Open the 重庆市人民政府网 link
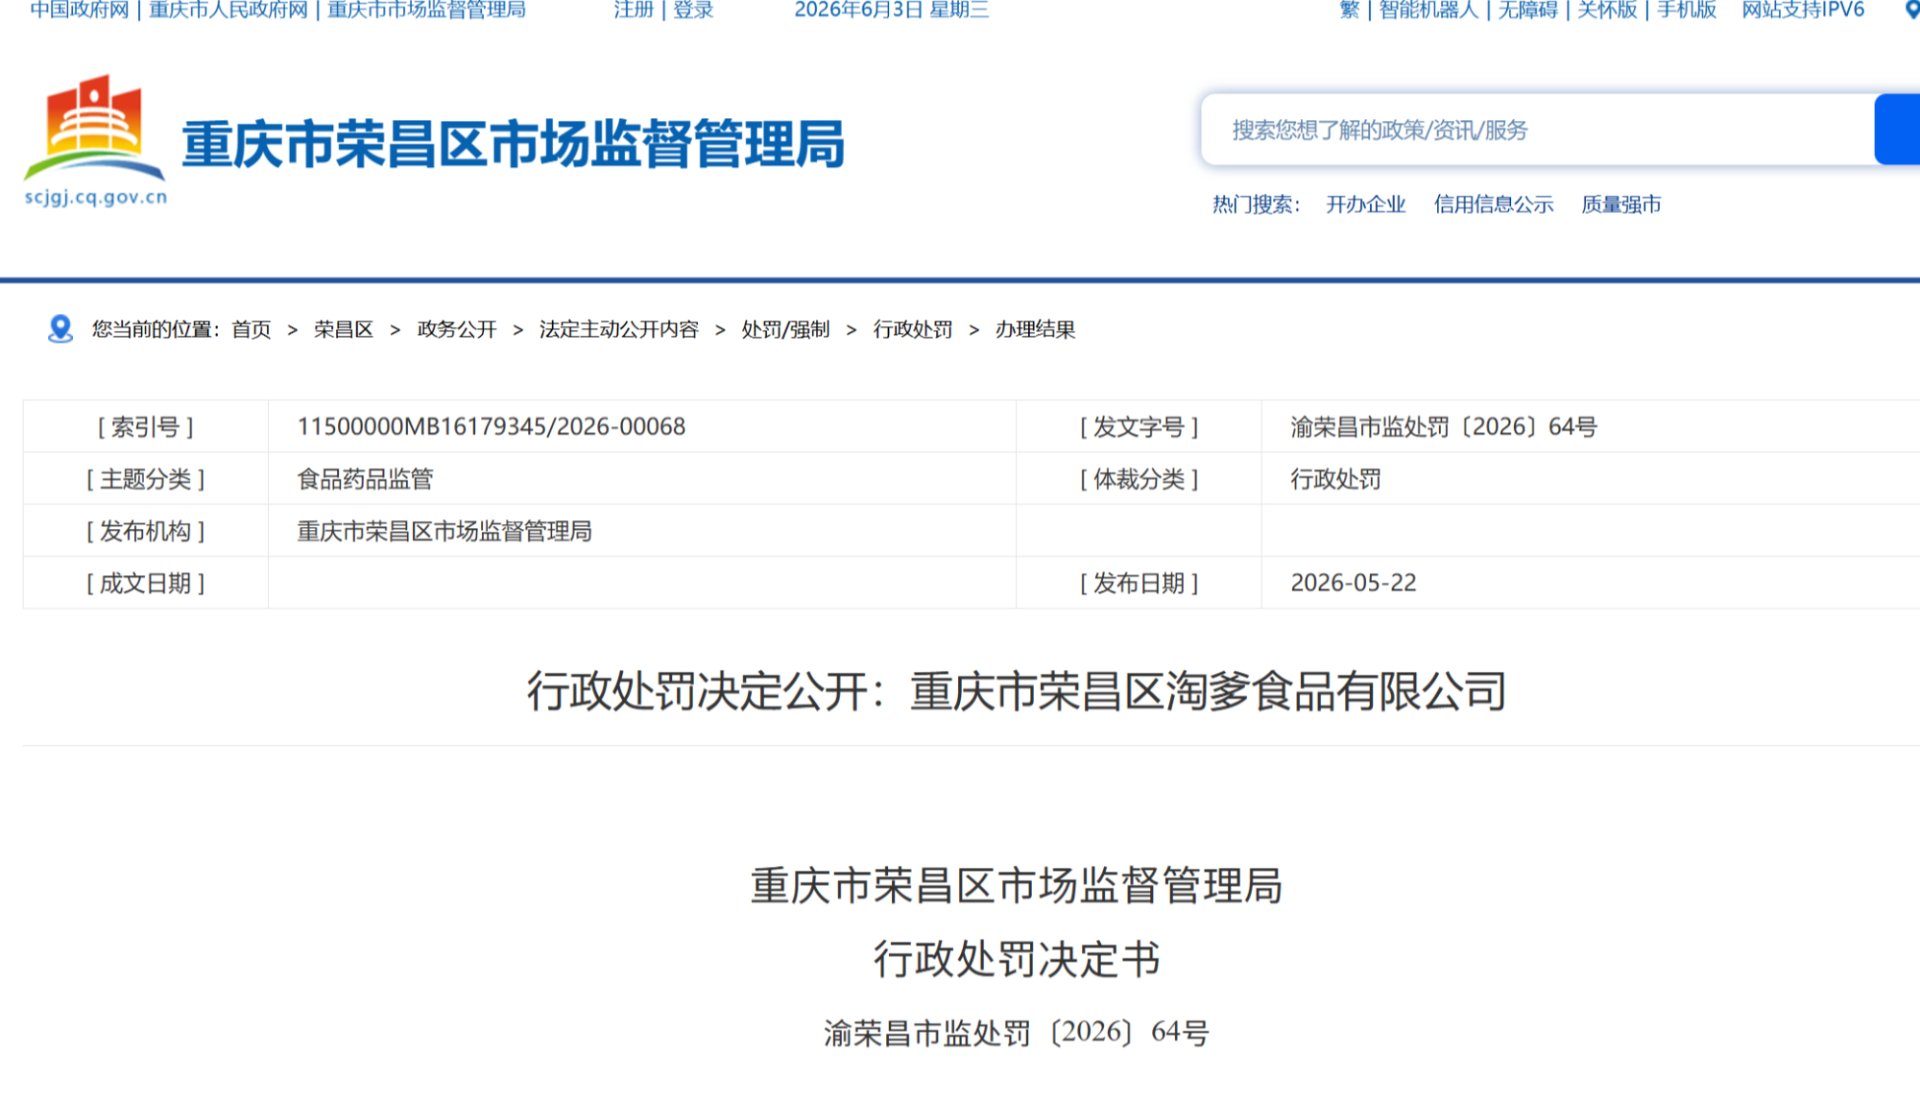This screenshot has height=1115, width=1920. [x=228, y=10]
